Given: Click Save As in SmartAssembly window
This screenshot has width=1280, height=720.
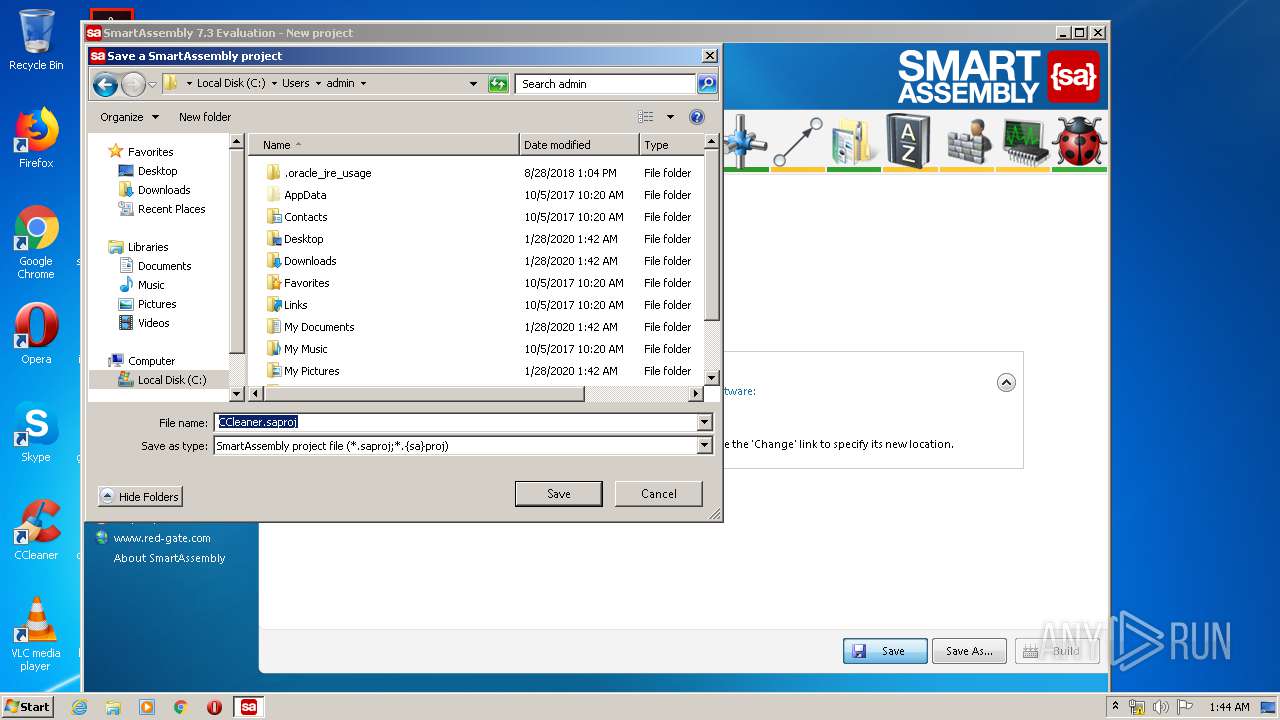Looking at the screenshot, I should point(969,651).
